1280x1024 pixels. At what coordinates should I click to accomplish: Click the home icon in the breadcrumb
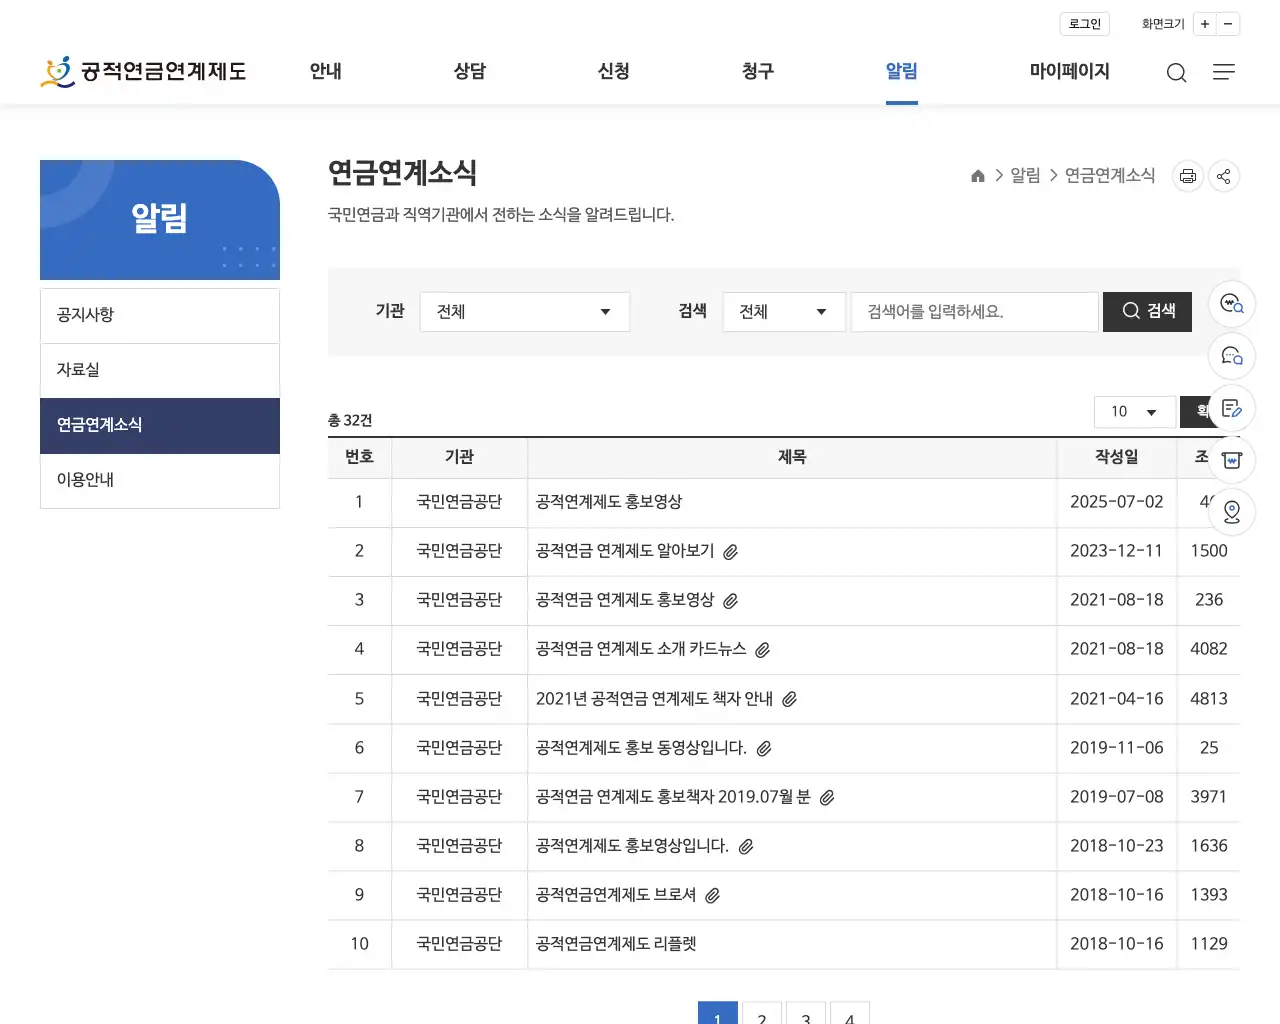click(x=977, y=175)
